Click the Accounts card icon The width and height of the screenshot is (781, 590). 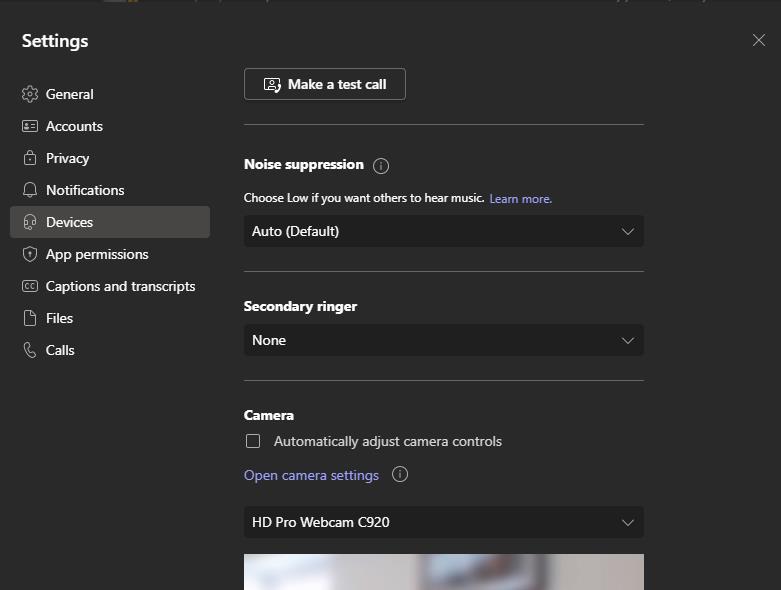30,126
